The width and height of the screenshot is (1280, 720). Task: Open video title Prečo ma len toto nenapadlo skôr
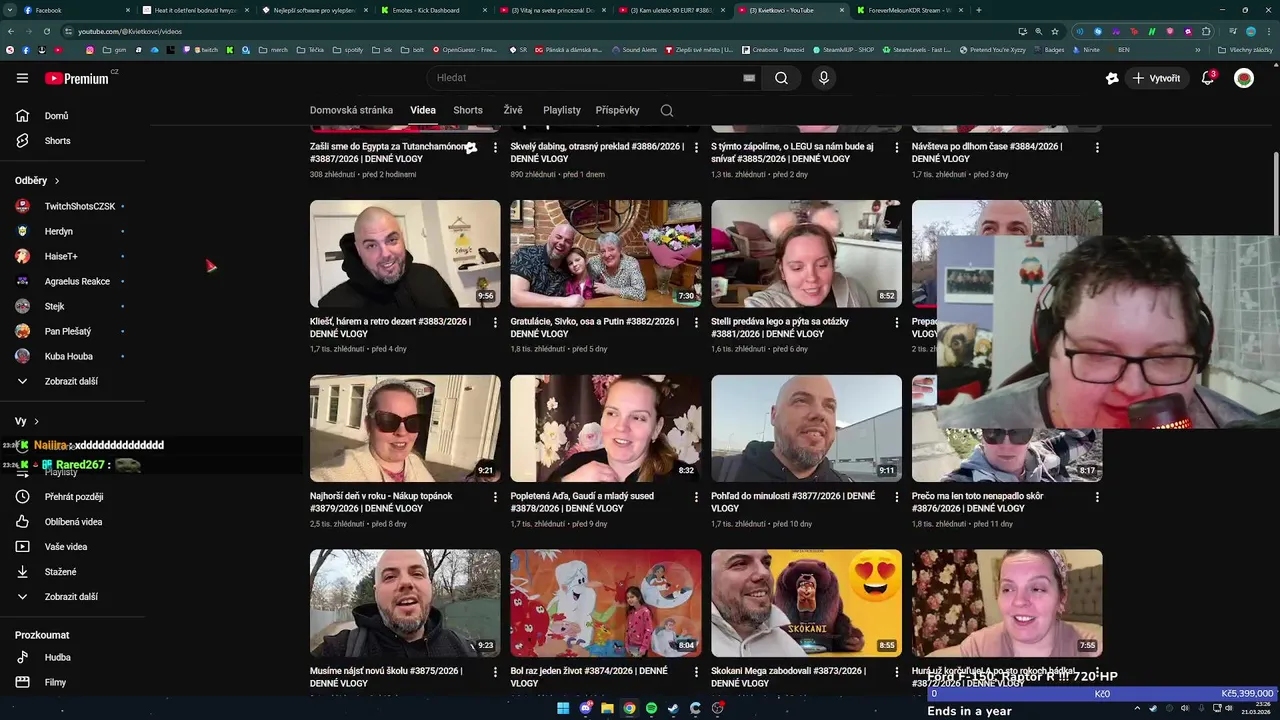click(x=977, y=502)
